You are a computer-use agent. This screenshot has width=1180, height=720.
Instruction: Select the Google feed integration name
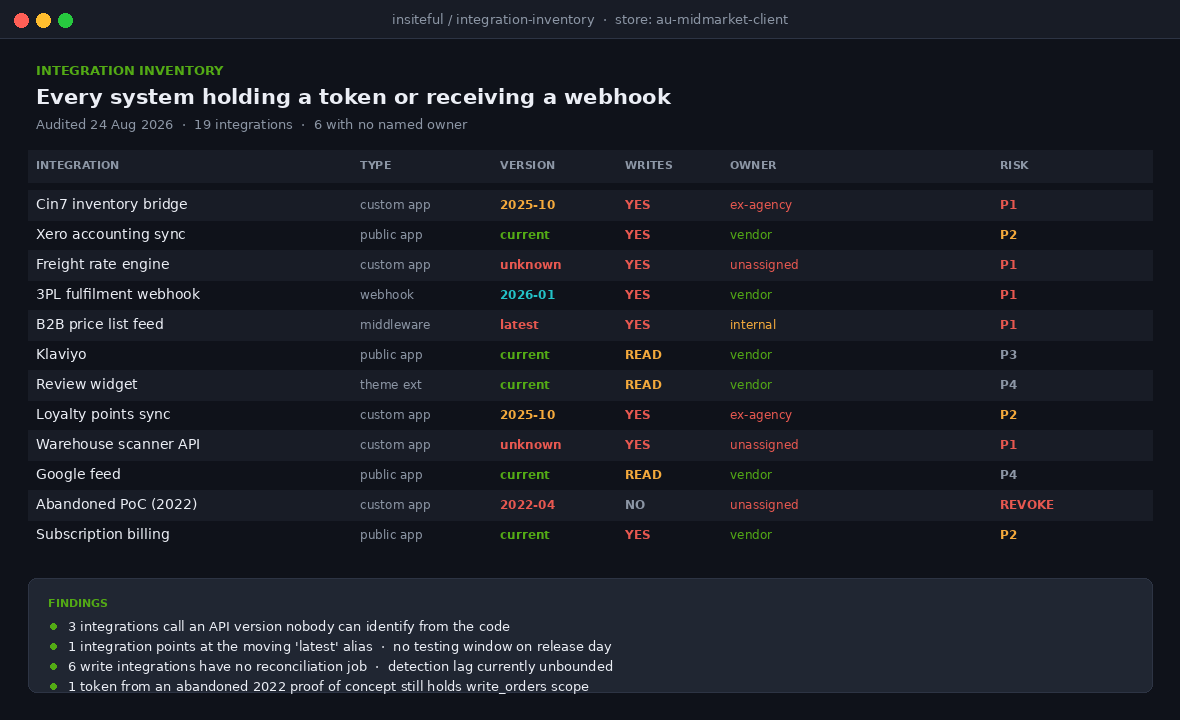coord(78,475)
